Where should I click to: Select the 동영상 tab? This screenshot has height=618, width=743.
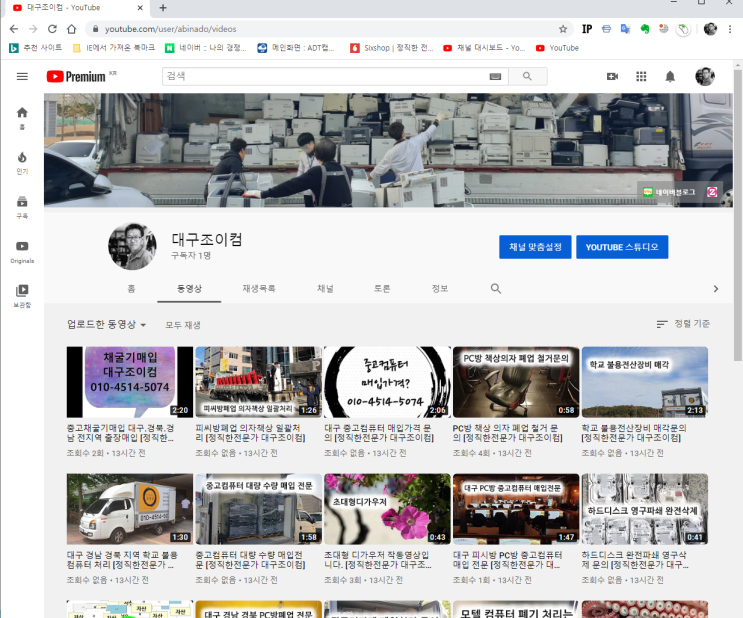coord(189,289)
